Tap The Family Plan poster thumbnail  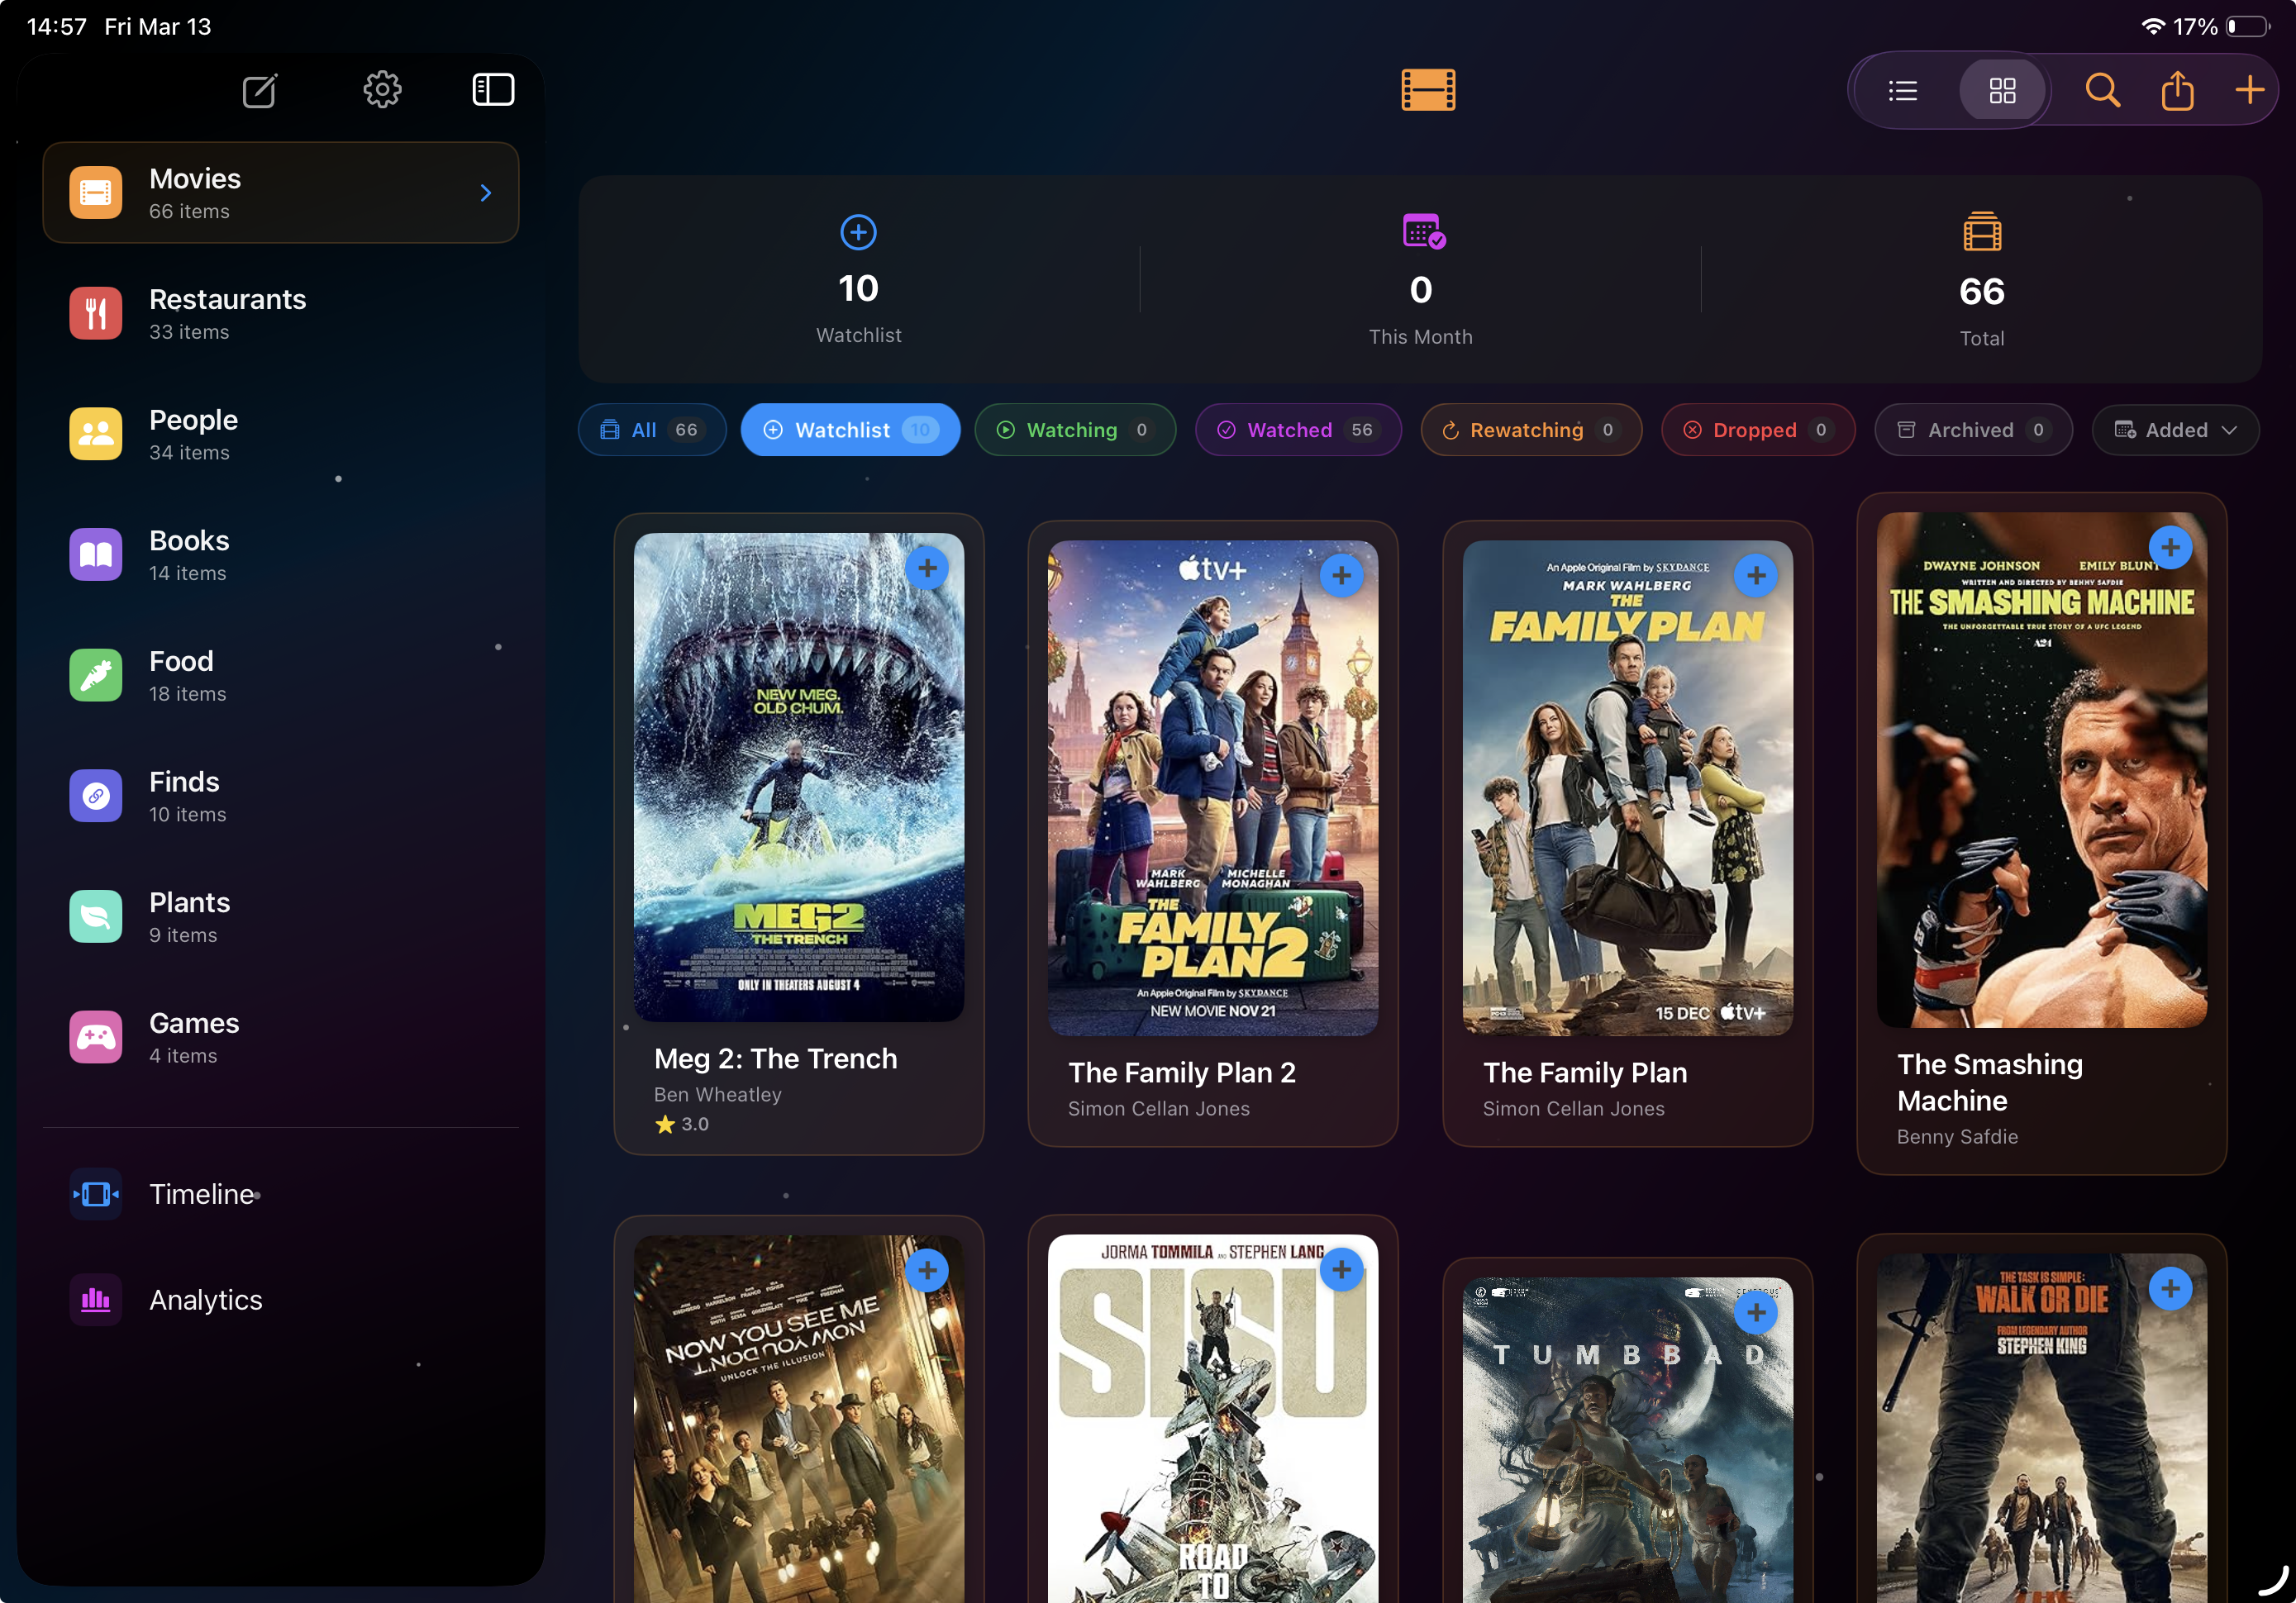point(1626,789)
